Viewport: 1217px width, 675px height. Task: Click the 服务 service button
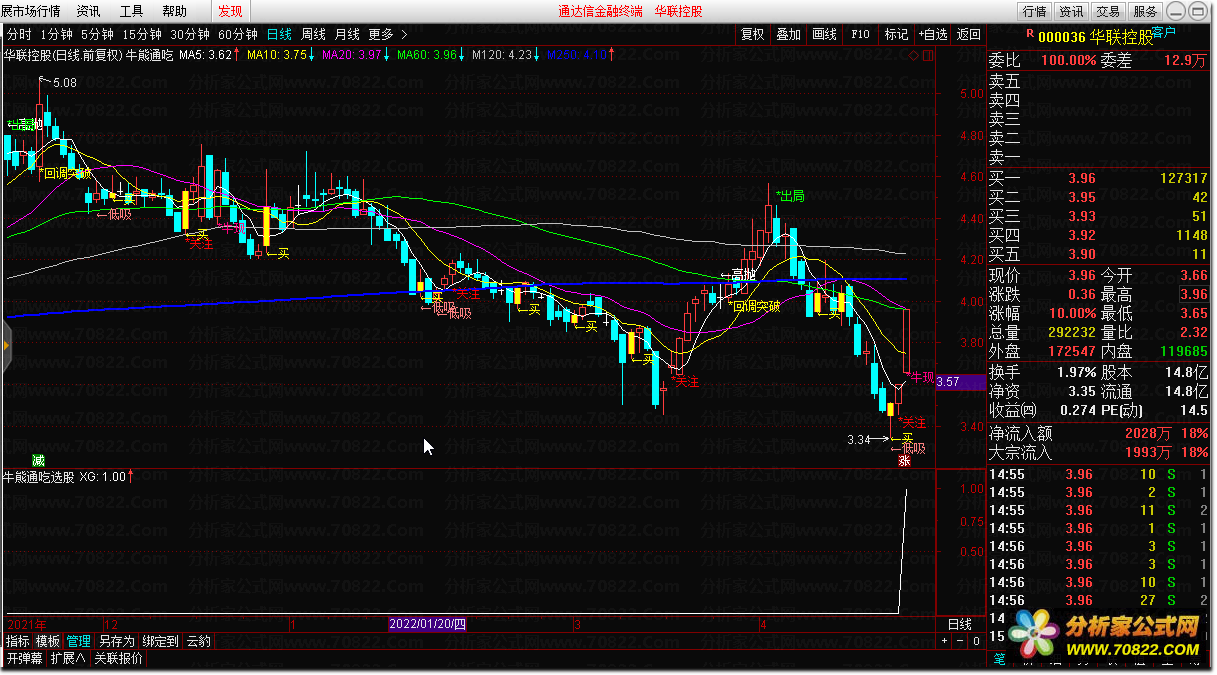1143,11
